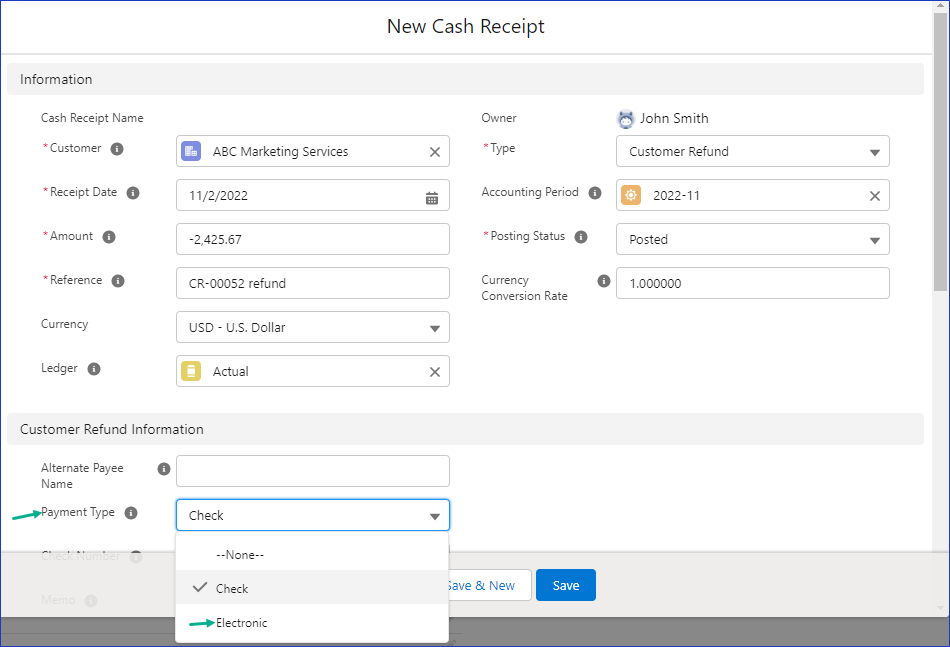
Task: Choose Electronic payment type option
Action: (312, 622)
